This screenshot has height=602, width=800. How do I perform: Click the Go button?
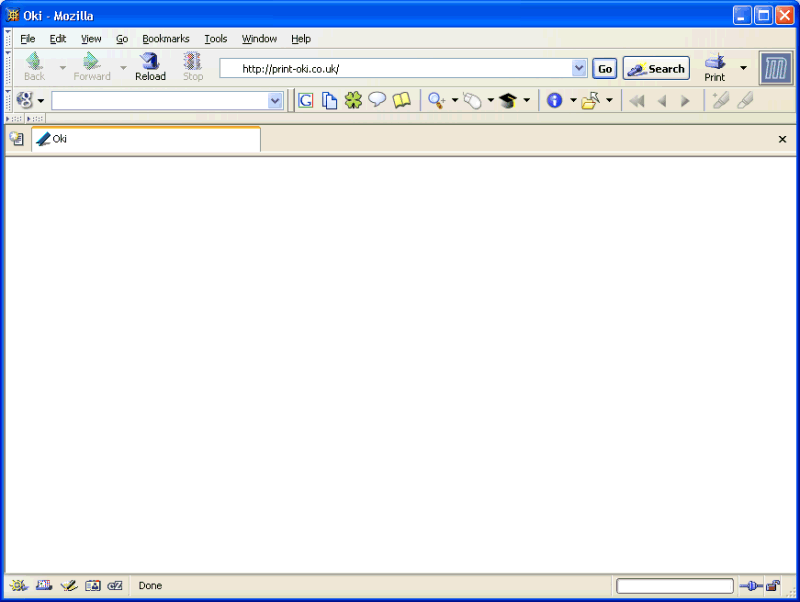pos(605,69)
